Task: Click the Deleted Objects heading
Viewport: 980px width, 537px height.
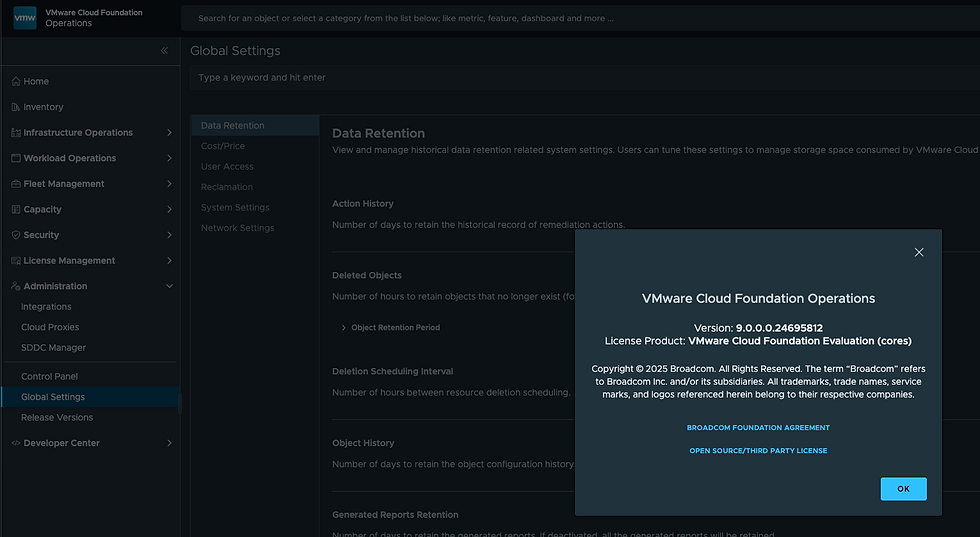Action: (367, 275)
